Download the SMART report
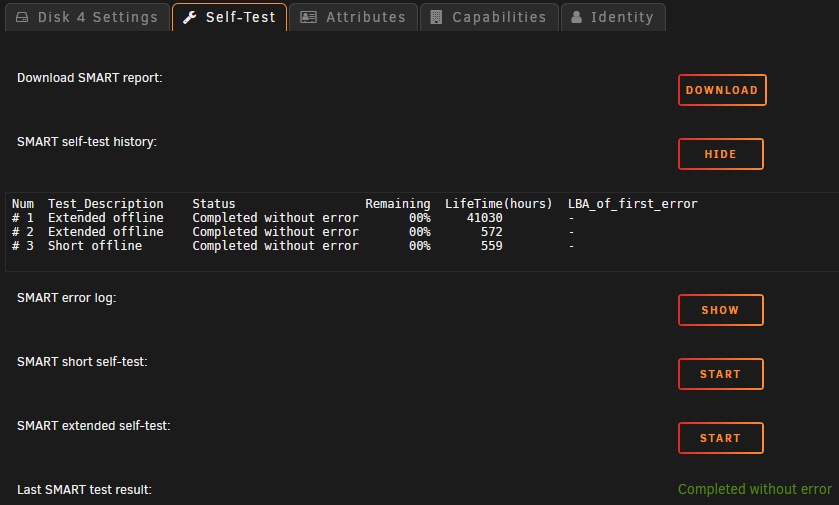 pos(722,90)
